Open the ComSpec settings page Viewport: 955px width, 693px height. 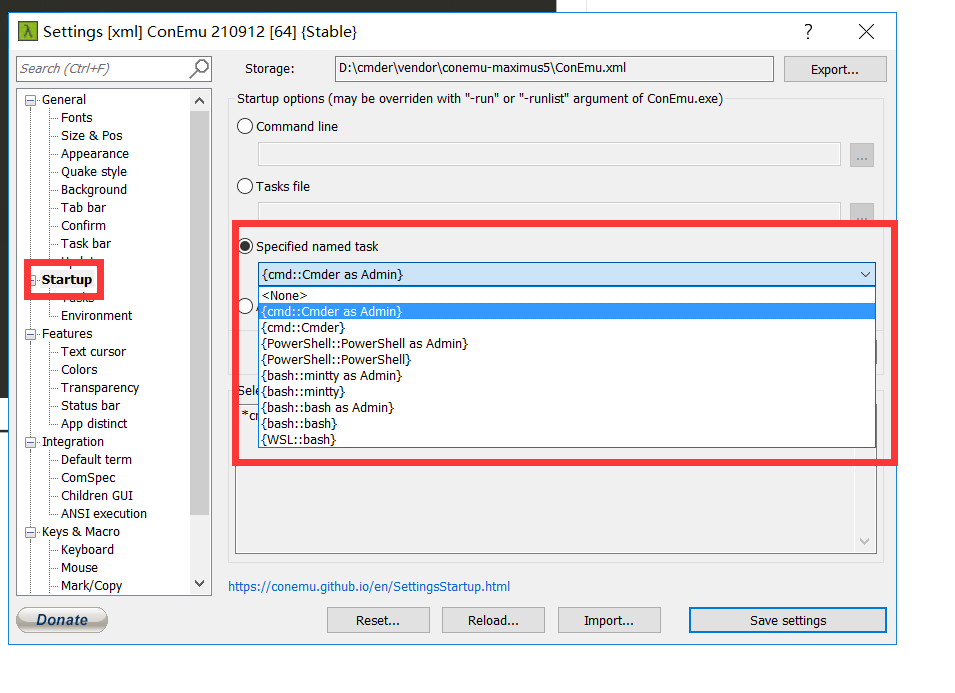click(x=88, y=477)
